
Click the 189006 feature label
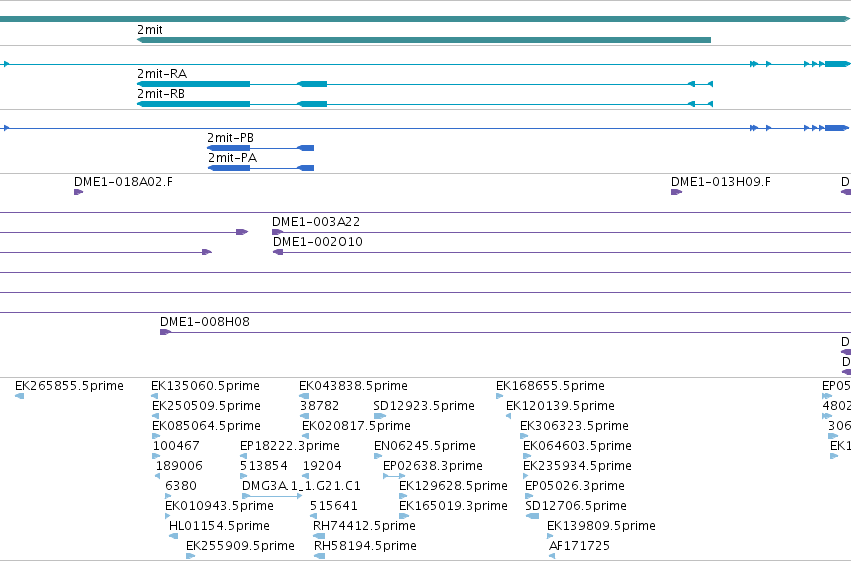point(179,466)
